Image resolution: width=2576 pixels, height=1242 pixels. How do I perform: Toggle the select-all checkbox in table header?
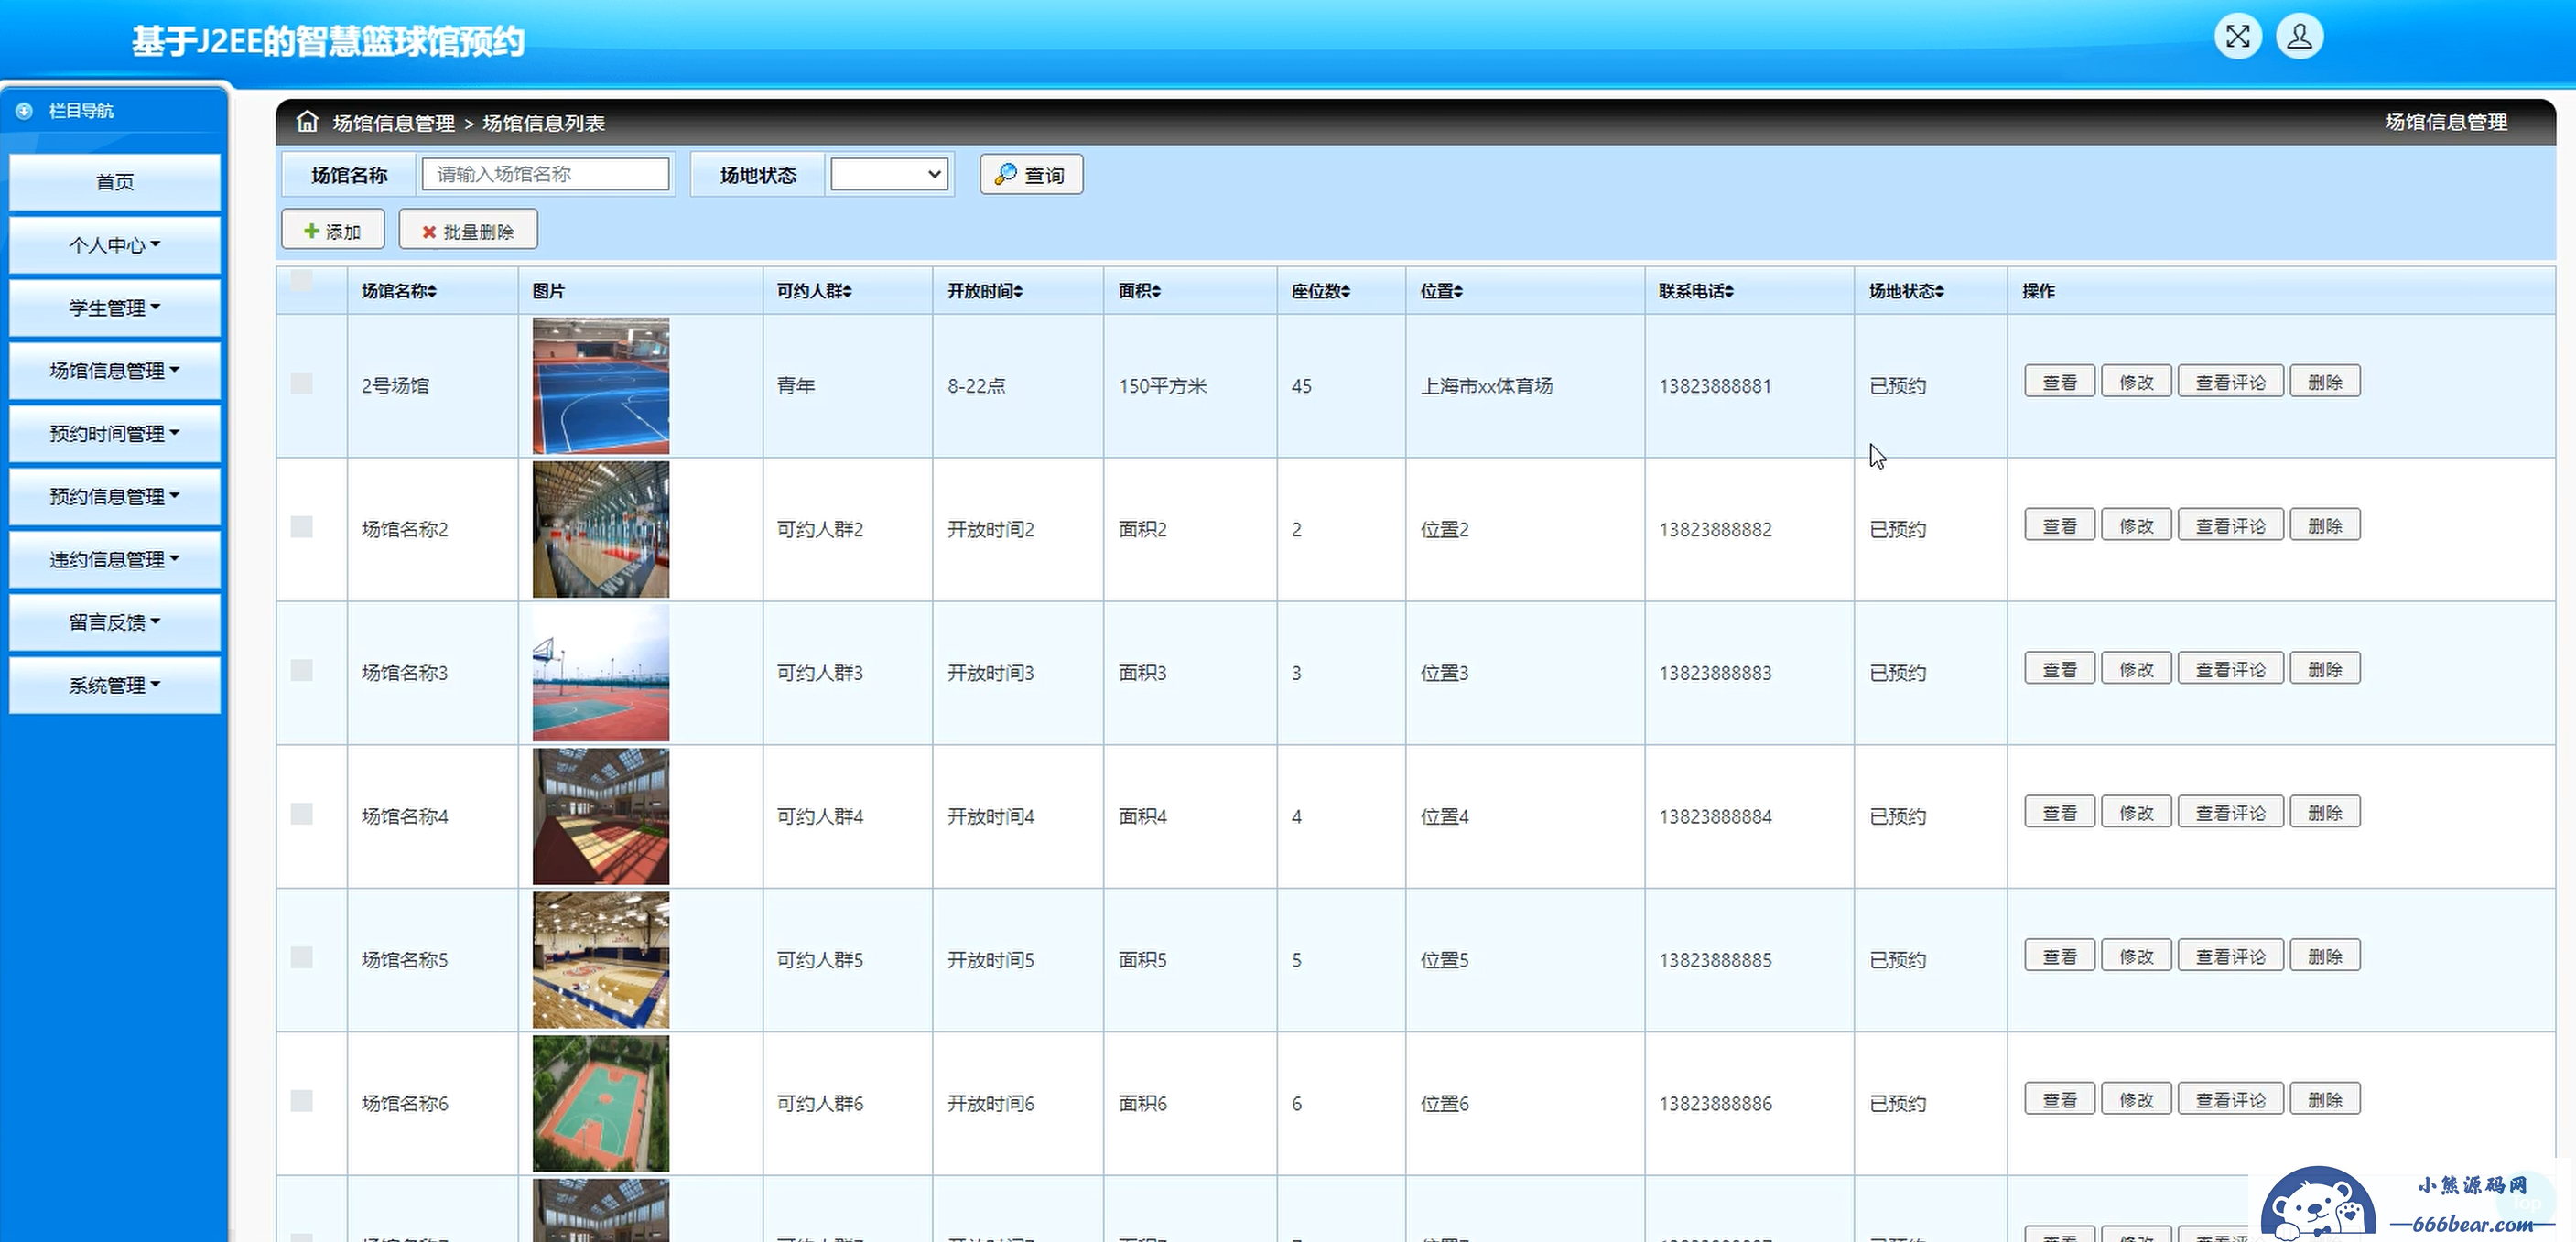tap(301, 280)
